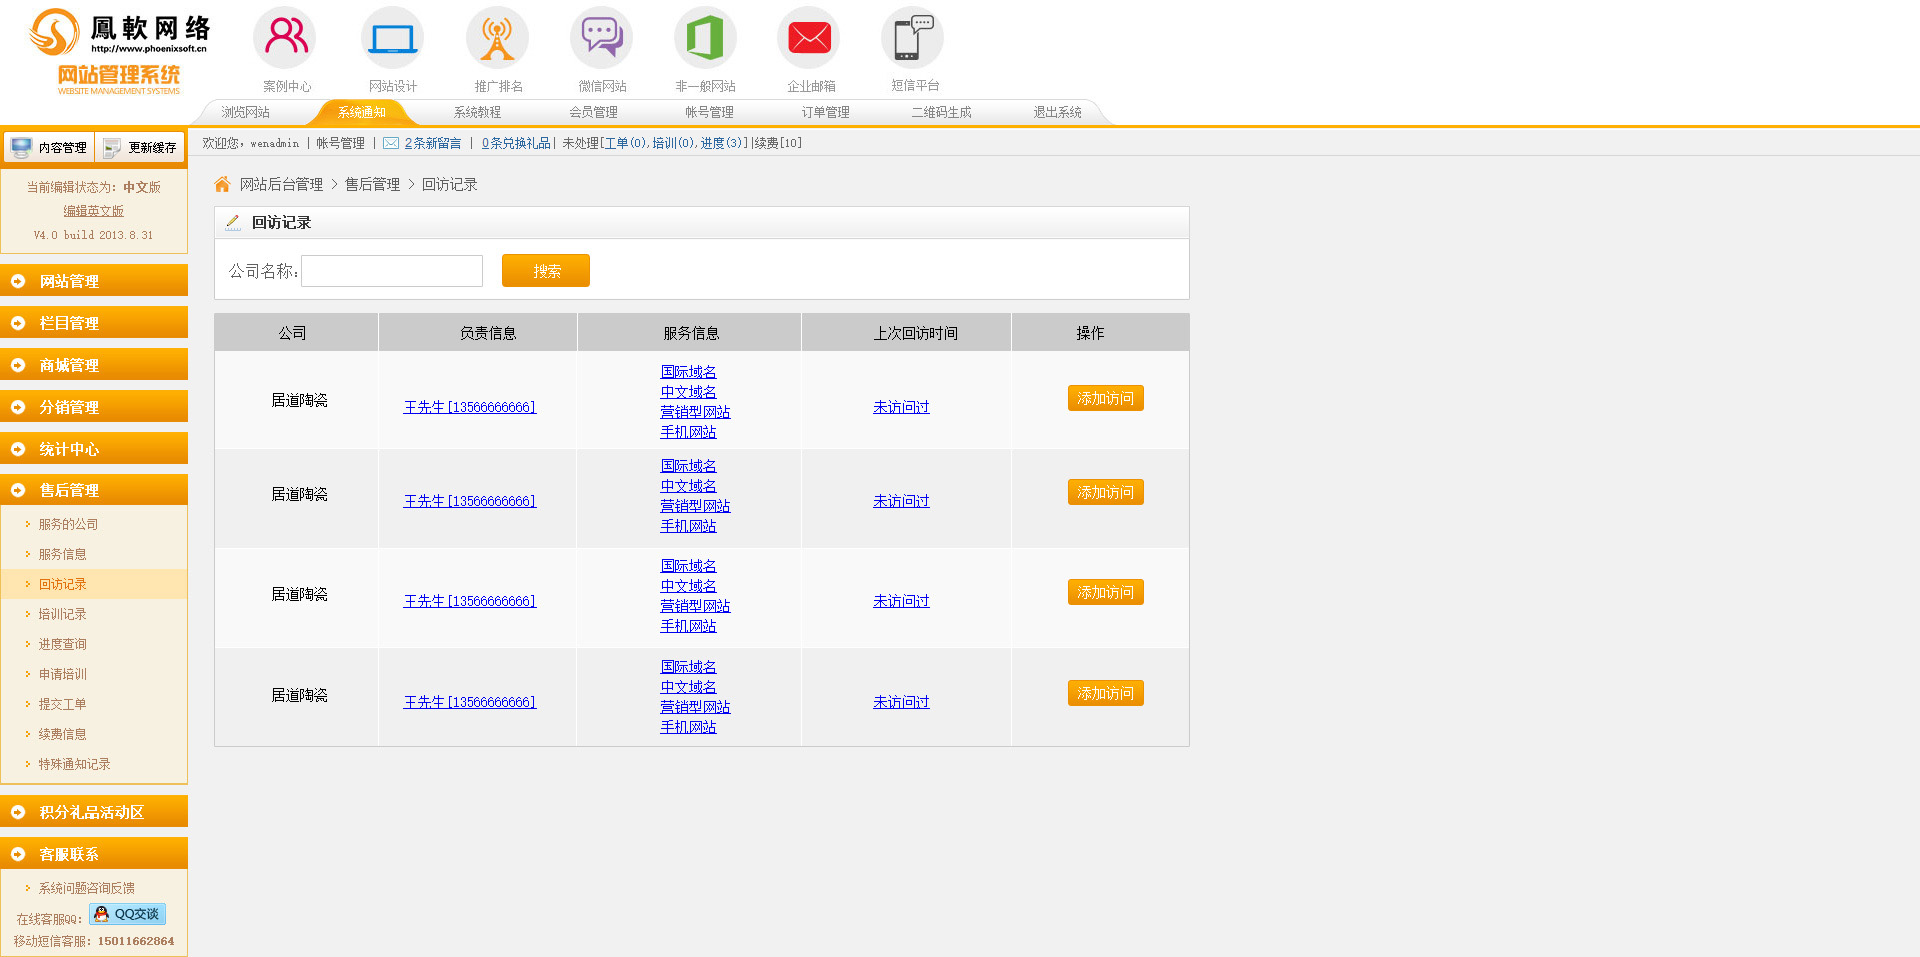Click 添加访问 in the first row
1920x957 pixels.
tap(1105, 398)
